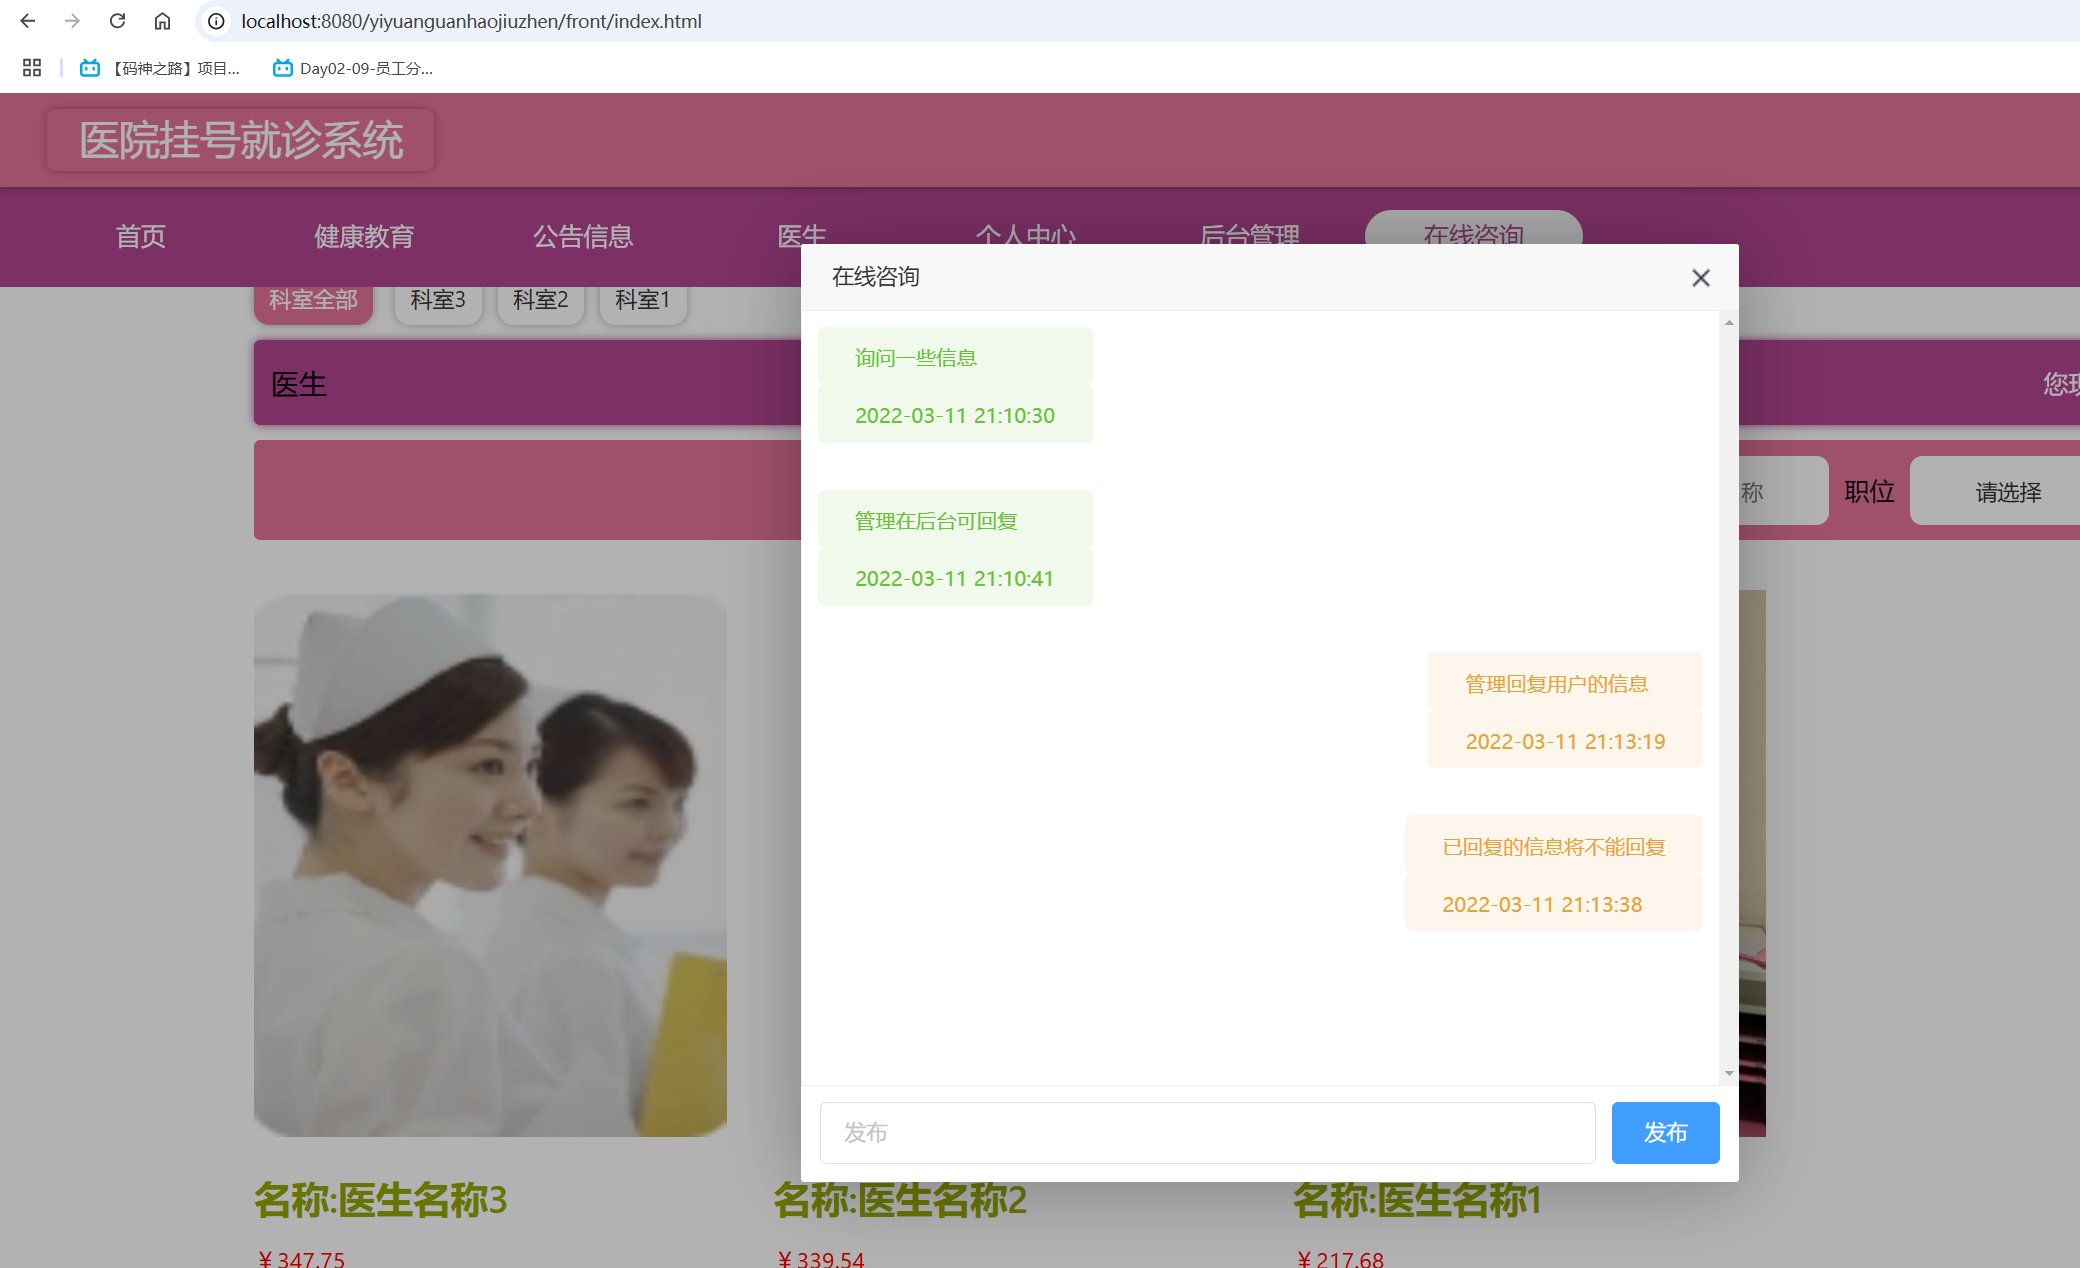Open the Day02-09-员工分 bookmark
2080x1268 pixels.
click(353, 68)
